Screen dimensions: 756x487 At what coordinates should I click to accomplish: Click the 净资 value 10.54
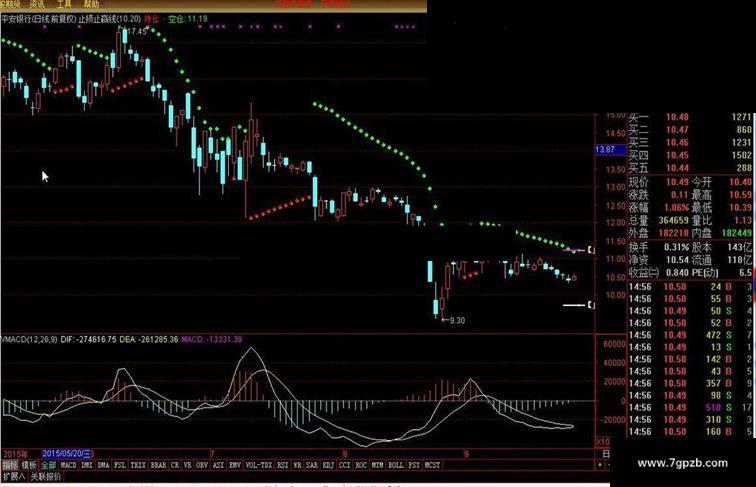tap(677, 260)
